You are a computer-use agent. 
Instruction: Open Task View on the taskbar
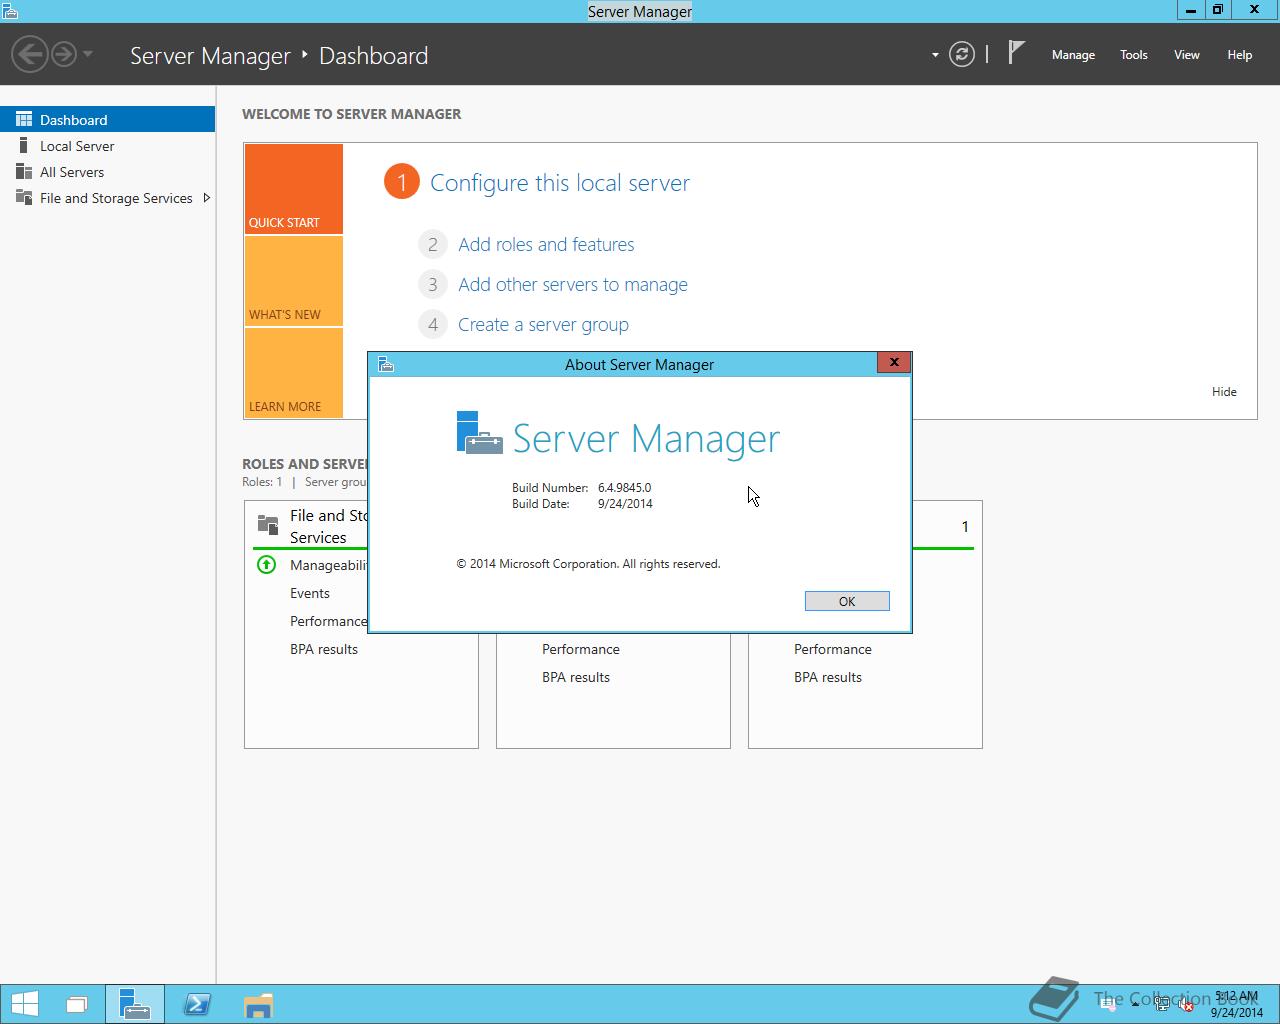(77, 1005)
